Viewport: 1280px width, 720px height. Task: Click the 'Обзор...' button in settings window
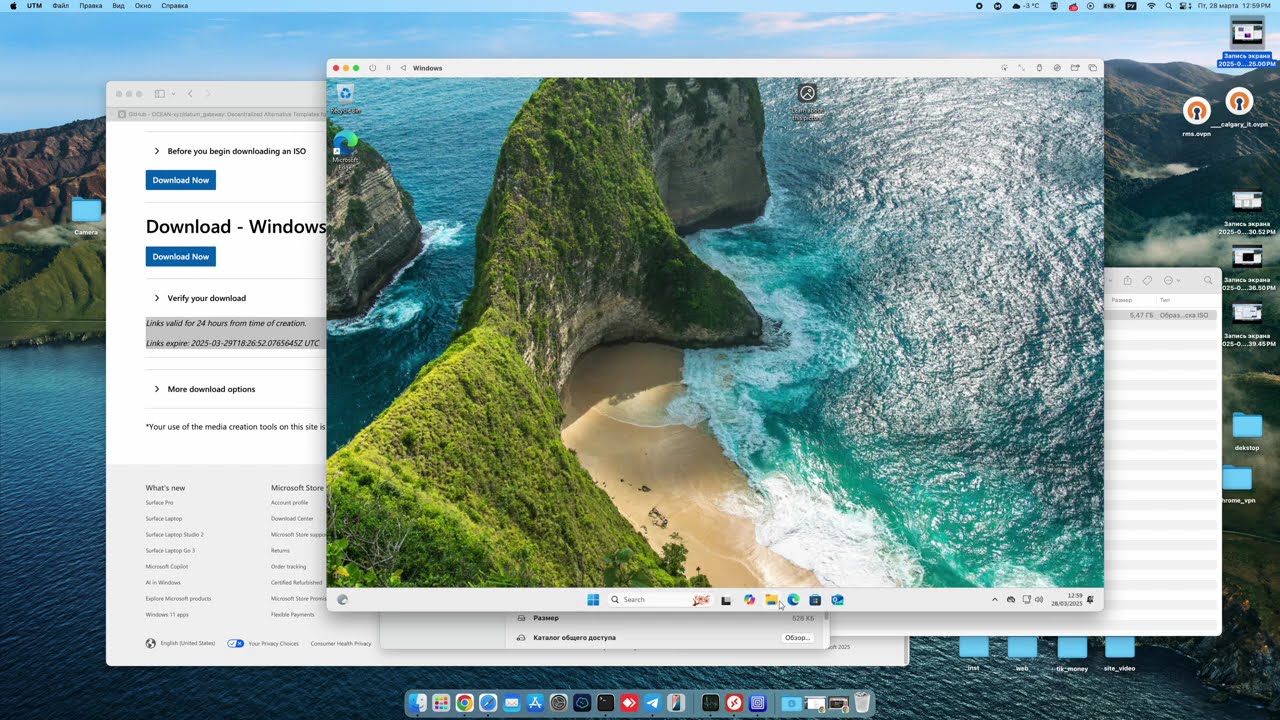pyautogui.click(x=797, y=638)
